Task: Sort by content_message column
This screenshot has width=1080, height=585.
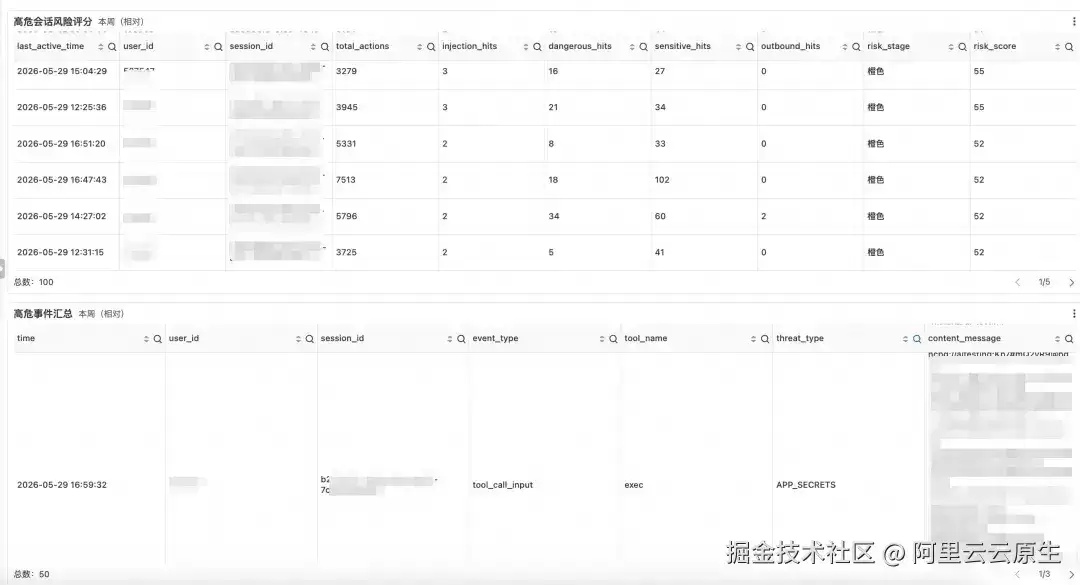Action: (x=1057, y=339)
